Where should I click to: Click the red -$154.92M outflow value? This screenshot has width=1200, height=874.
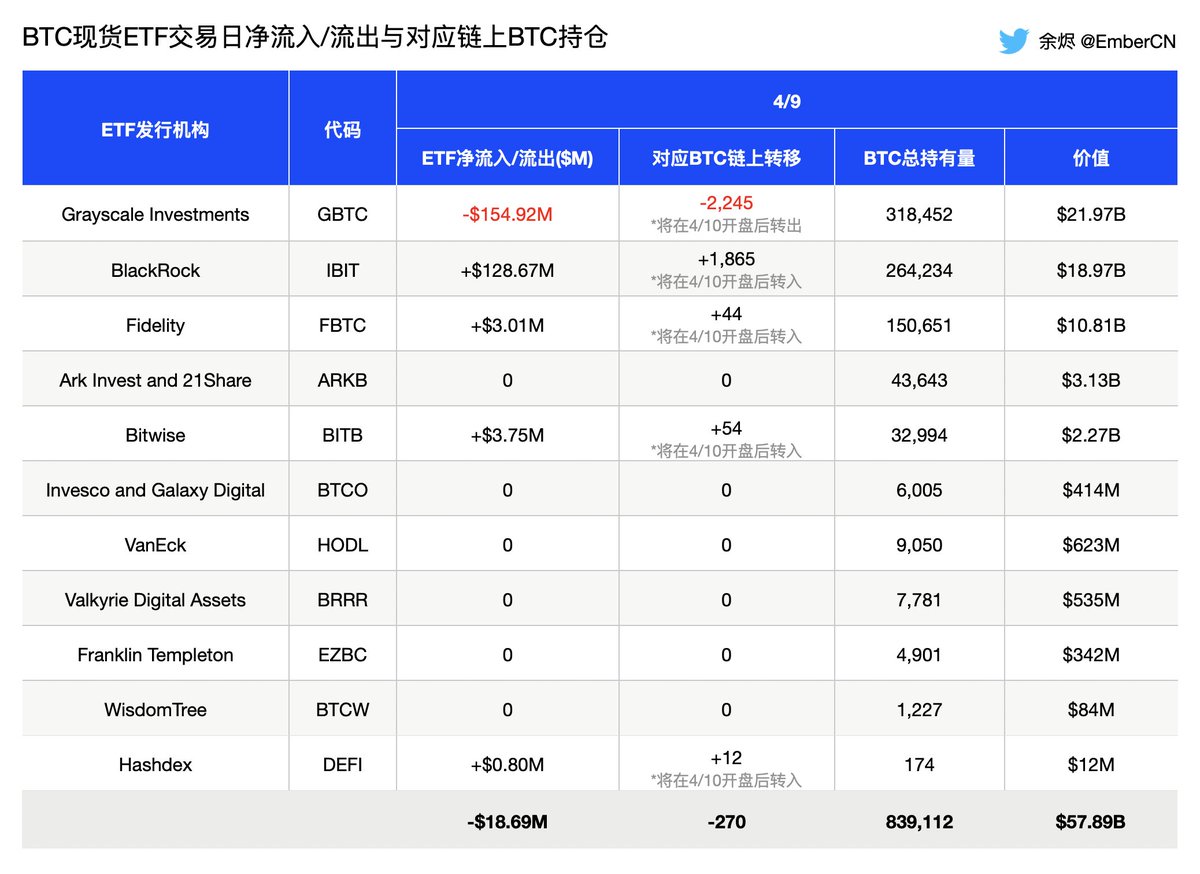tap(507, 213)
